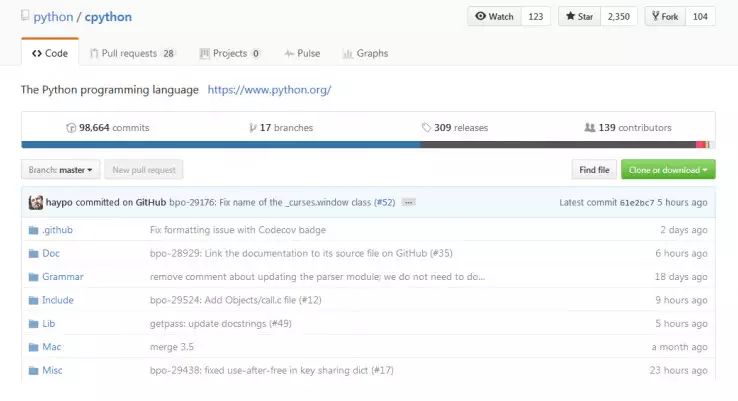Open latest commit hash 61e2bc7

point(637,203)
